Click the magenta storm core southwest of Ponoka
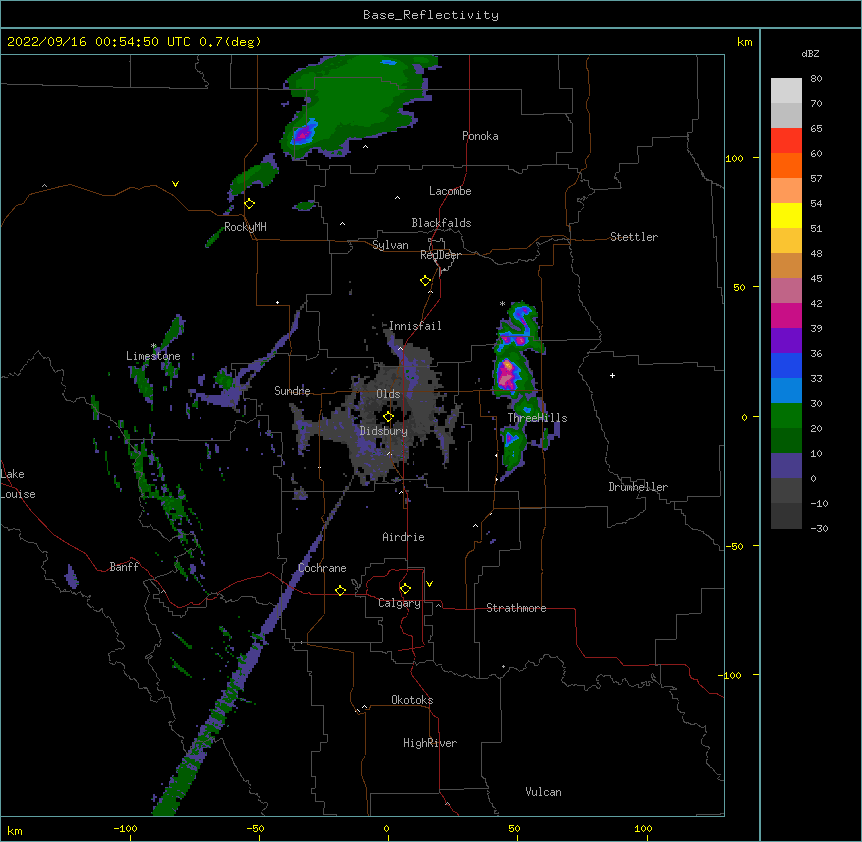This screenshot has width=862, height=842. [x=303, y=133]
